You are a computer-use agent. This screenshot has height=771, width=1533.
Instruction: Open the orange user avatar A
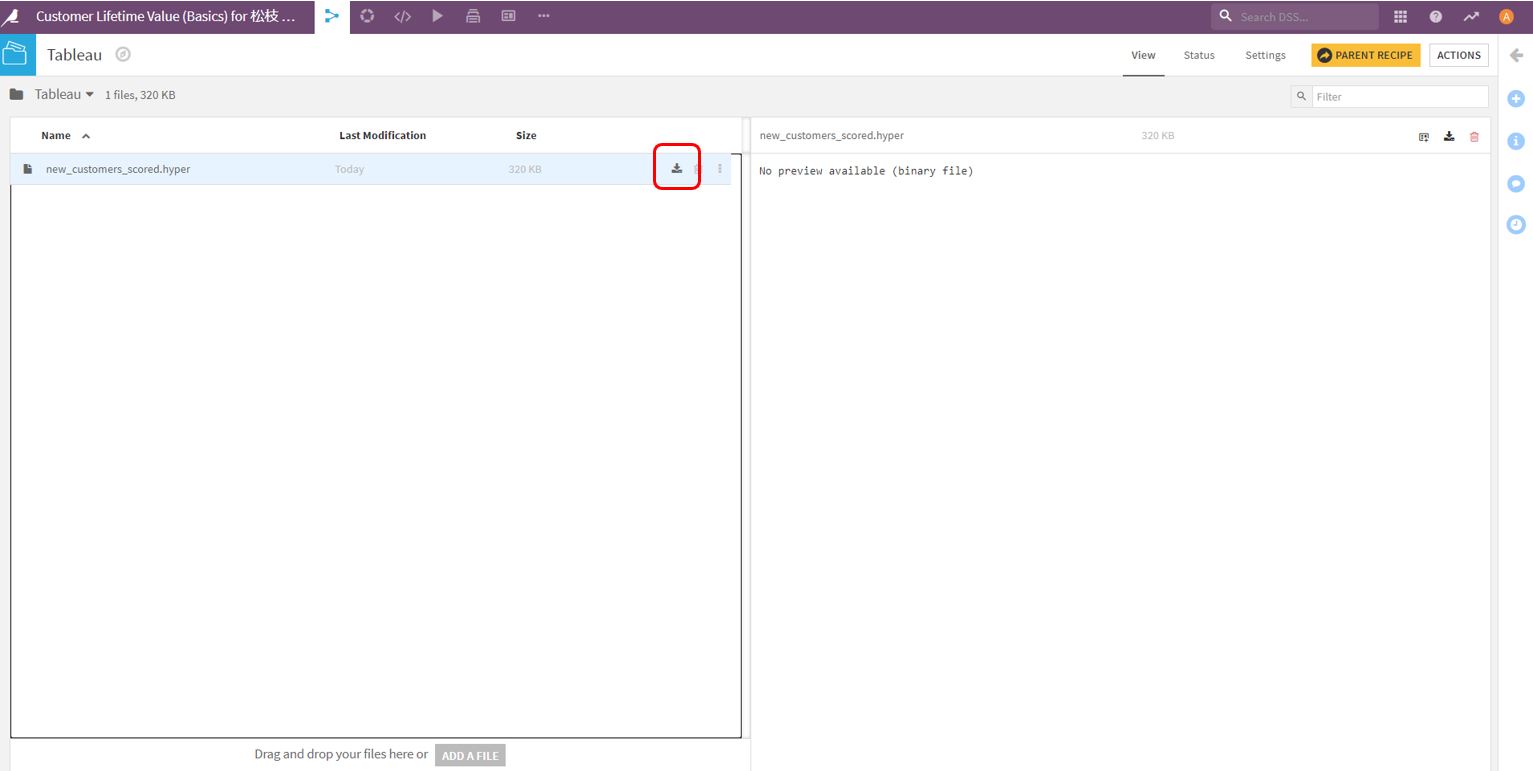[x=1507, y=17]
